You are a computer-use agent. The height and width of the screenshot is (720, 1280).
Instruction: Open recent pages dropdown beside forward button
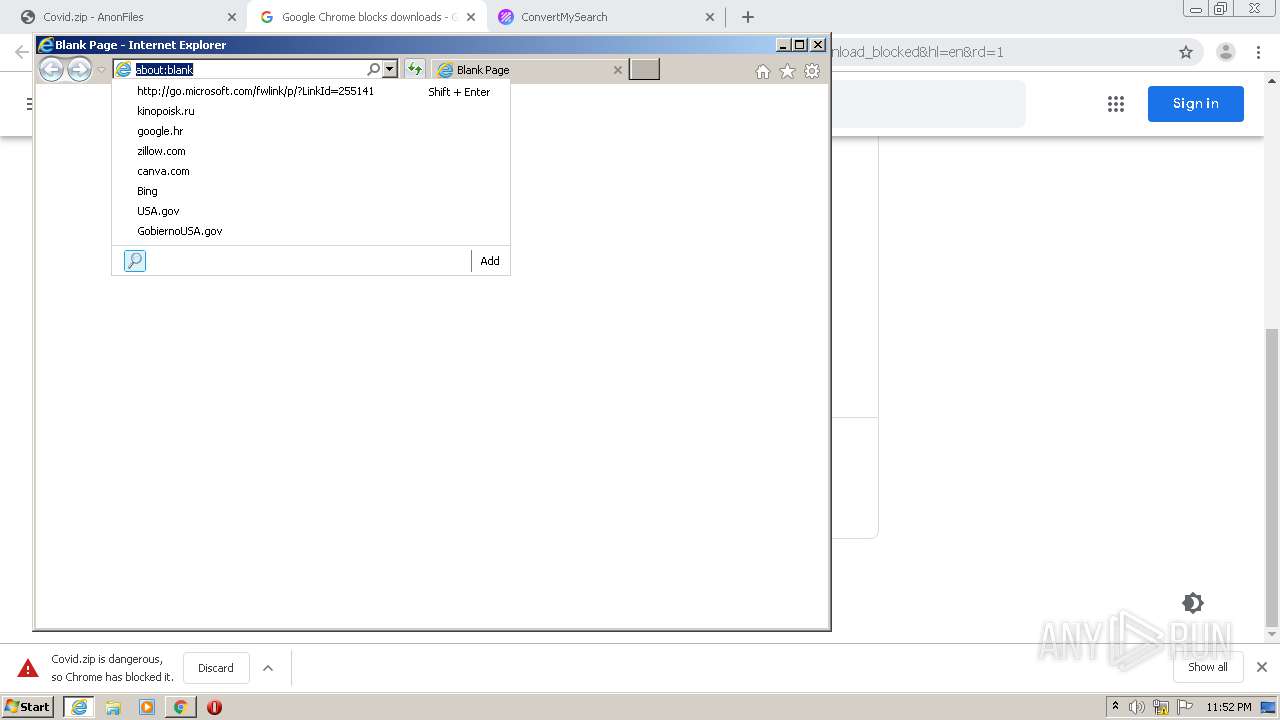(101, 70)
